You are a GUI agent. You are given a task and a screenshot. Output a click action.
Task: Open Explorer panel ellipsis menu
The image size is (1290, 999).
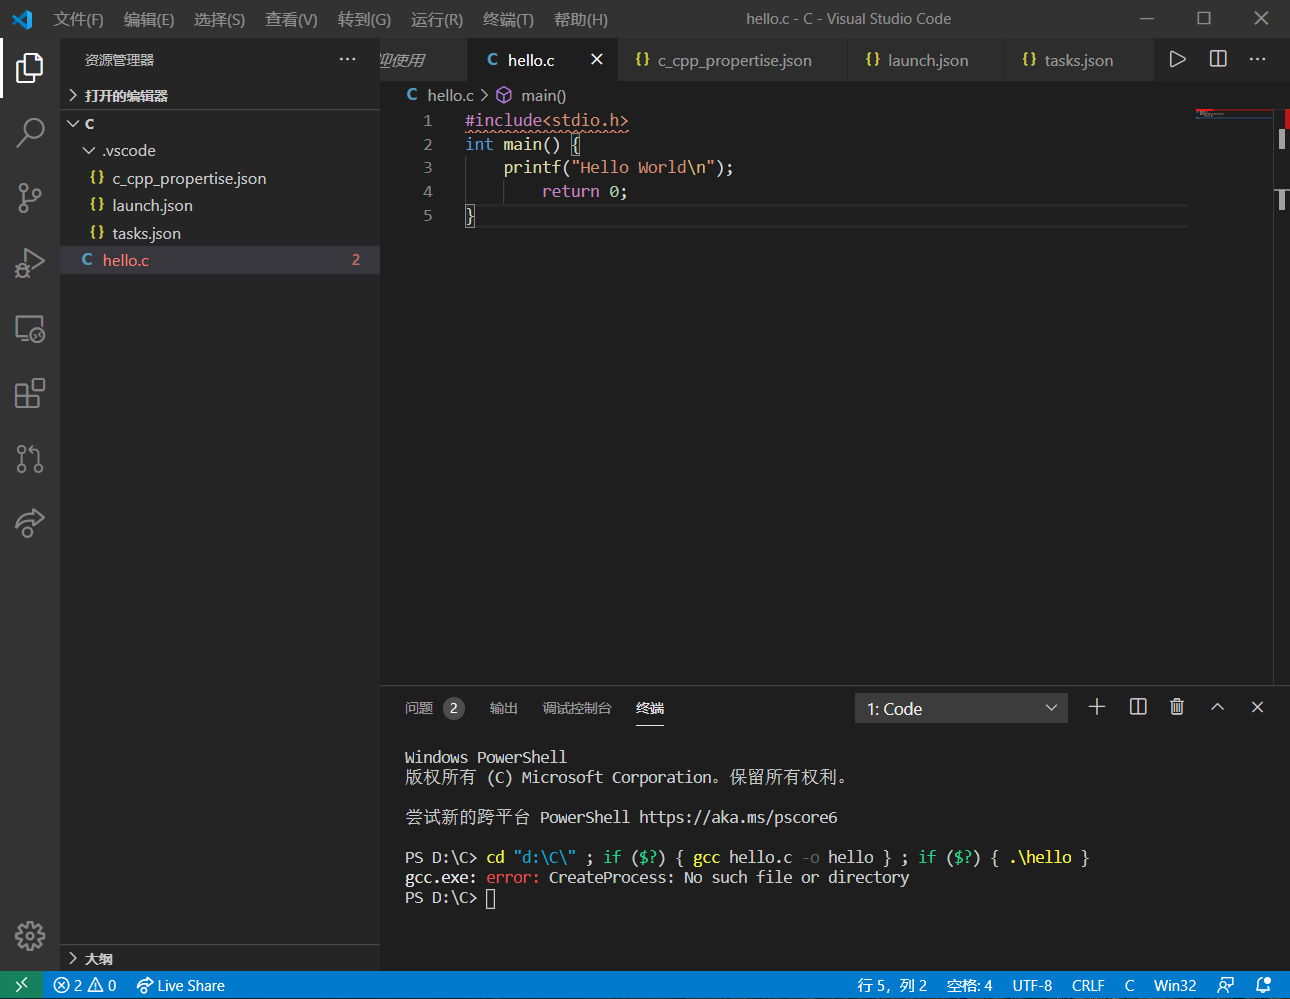pos(347,60)
